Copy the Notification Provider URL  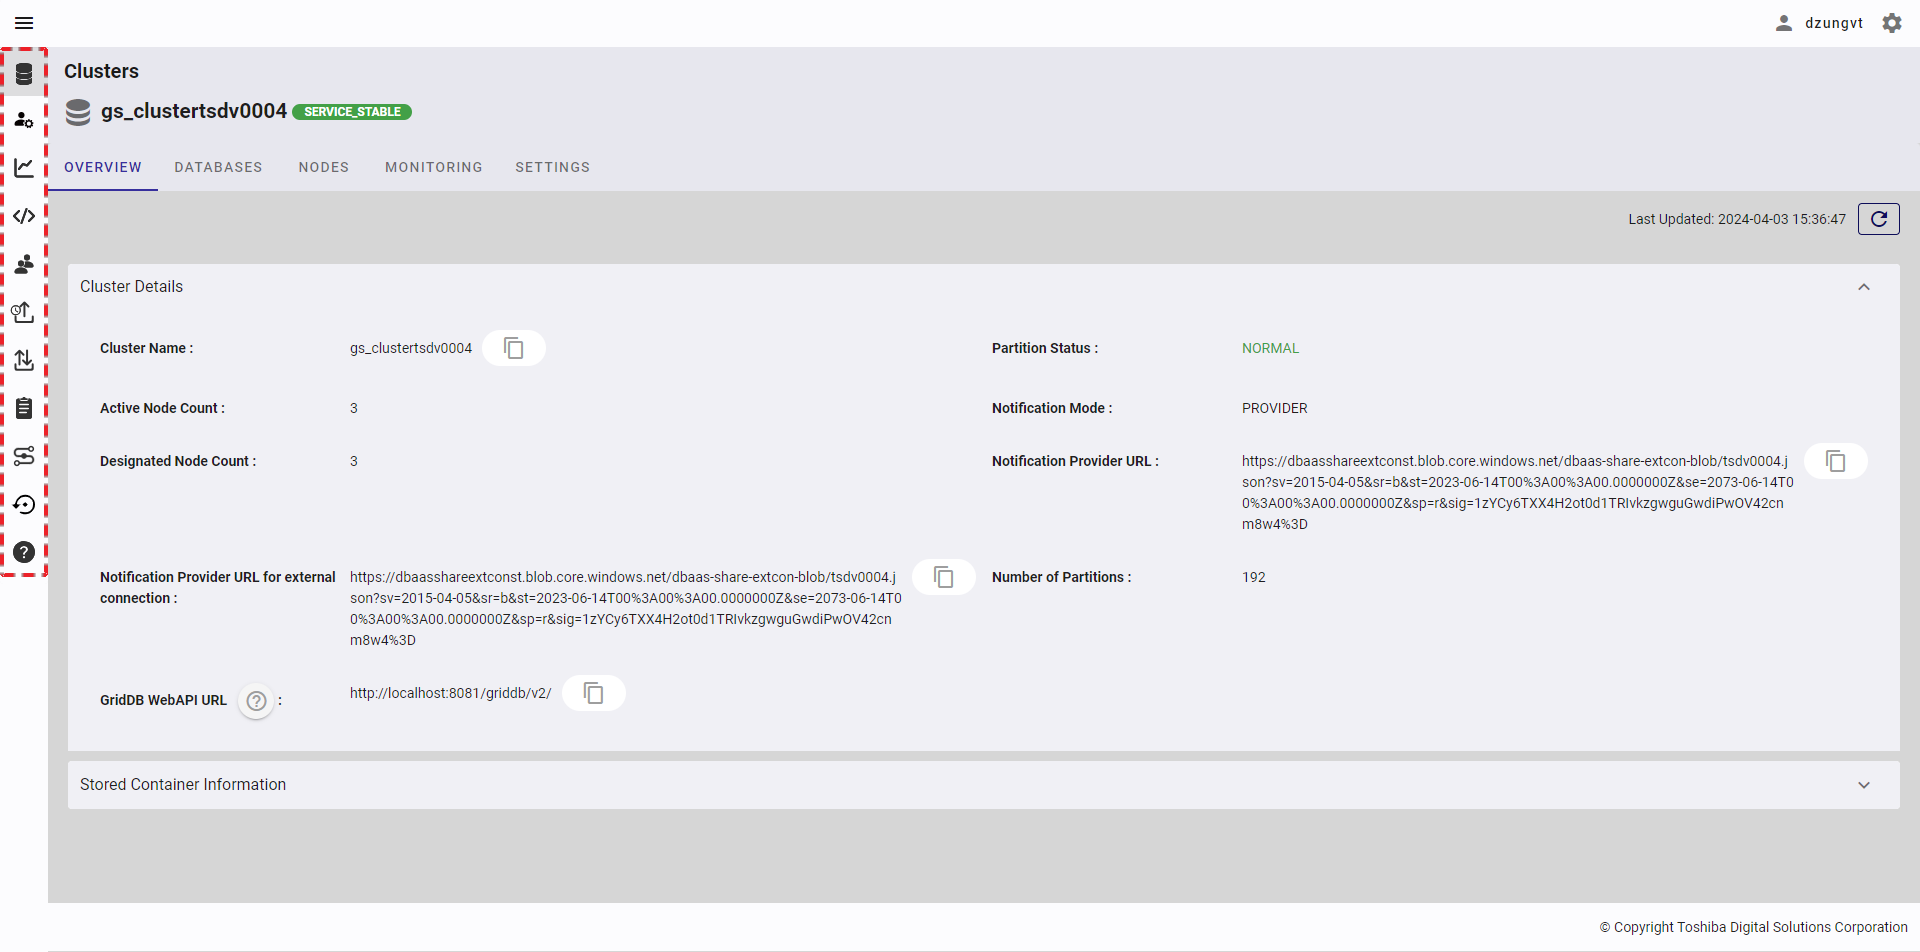click(x=1835, y=461)
